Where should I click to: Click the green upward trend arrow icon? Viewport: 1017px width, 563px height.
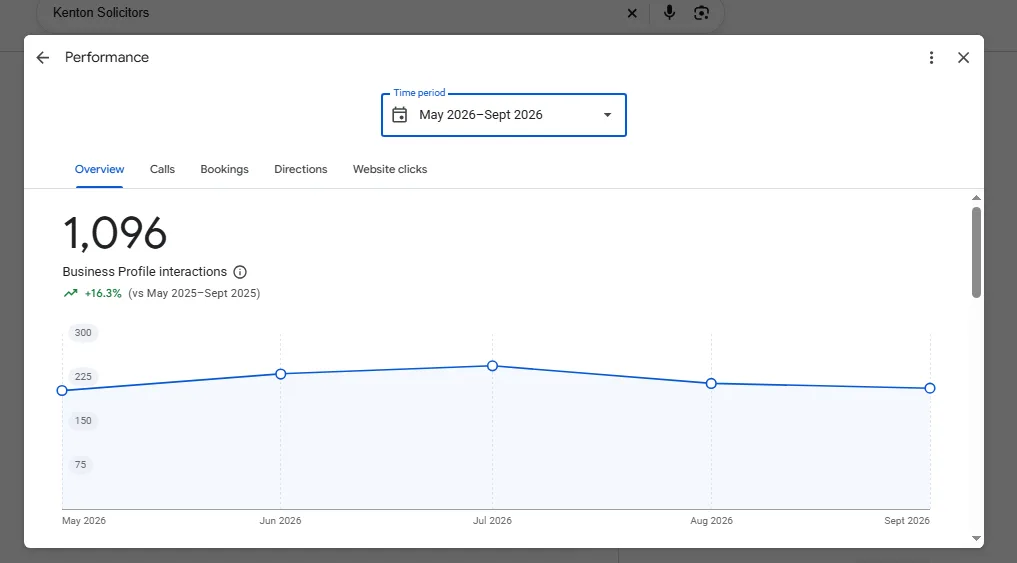click(70, 293)
